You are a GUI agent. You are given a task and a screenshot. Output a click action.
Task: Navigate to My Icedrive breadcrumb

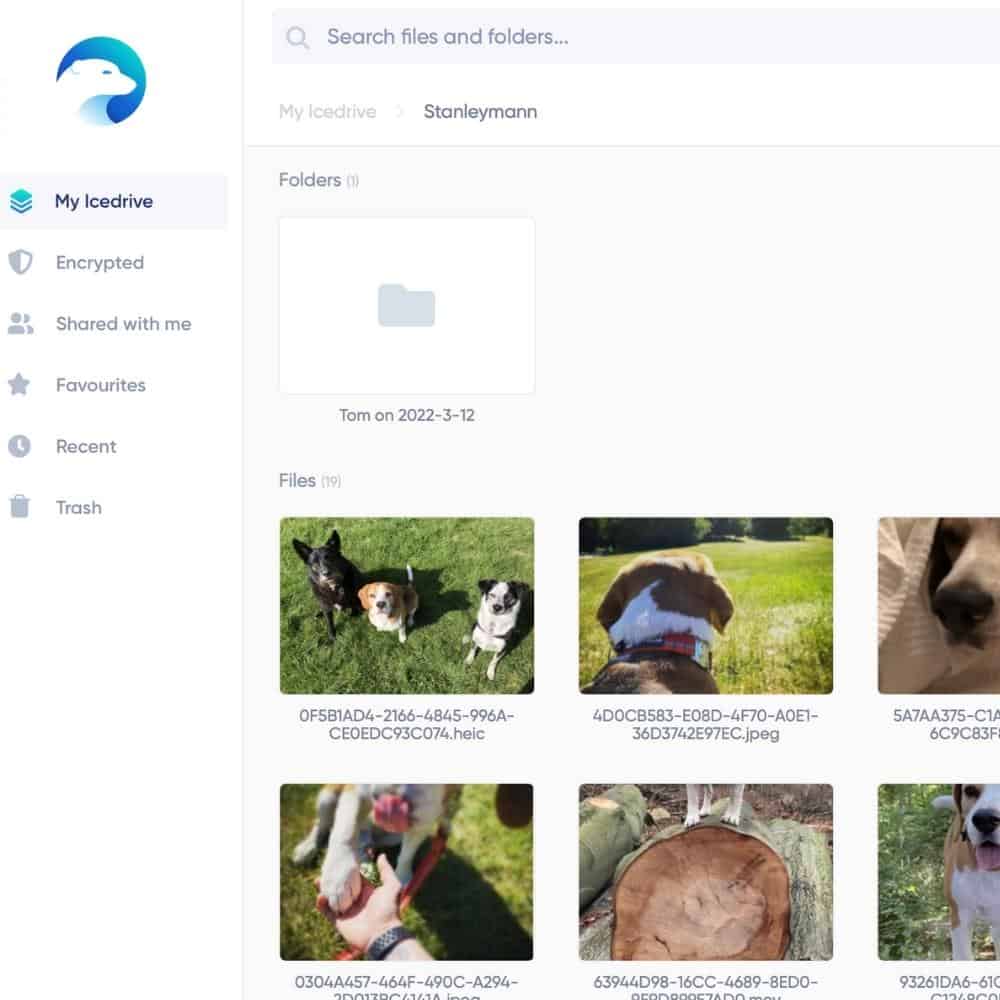(327, 112)
